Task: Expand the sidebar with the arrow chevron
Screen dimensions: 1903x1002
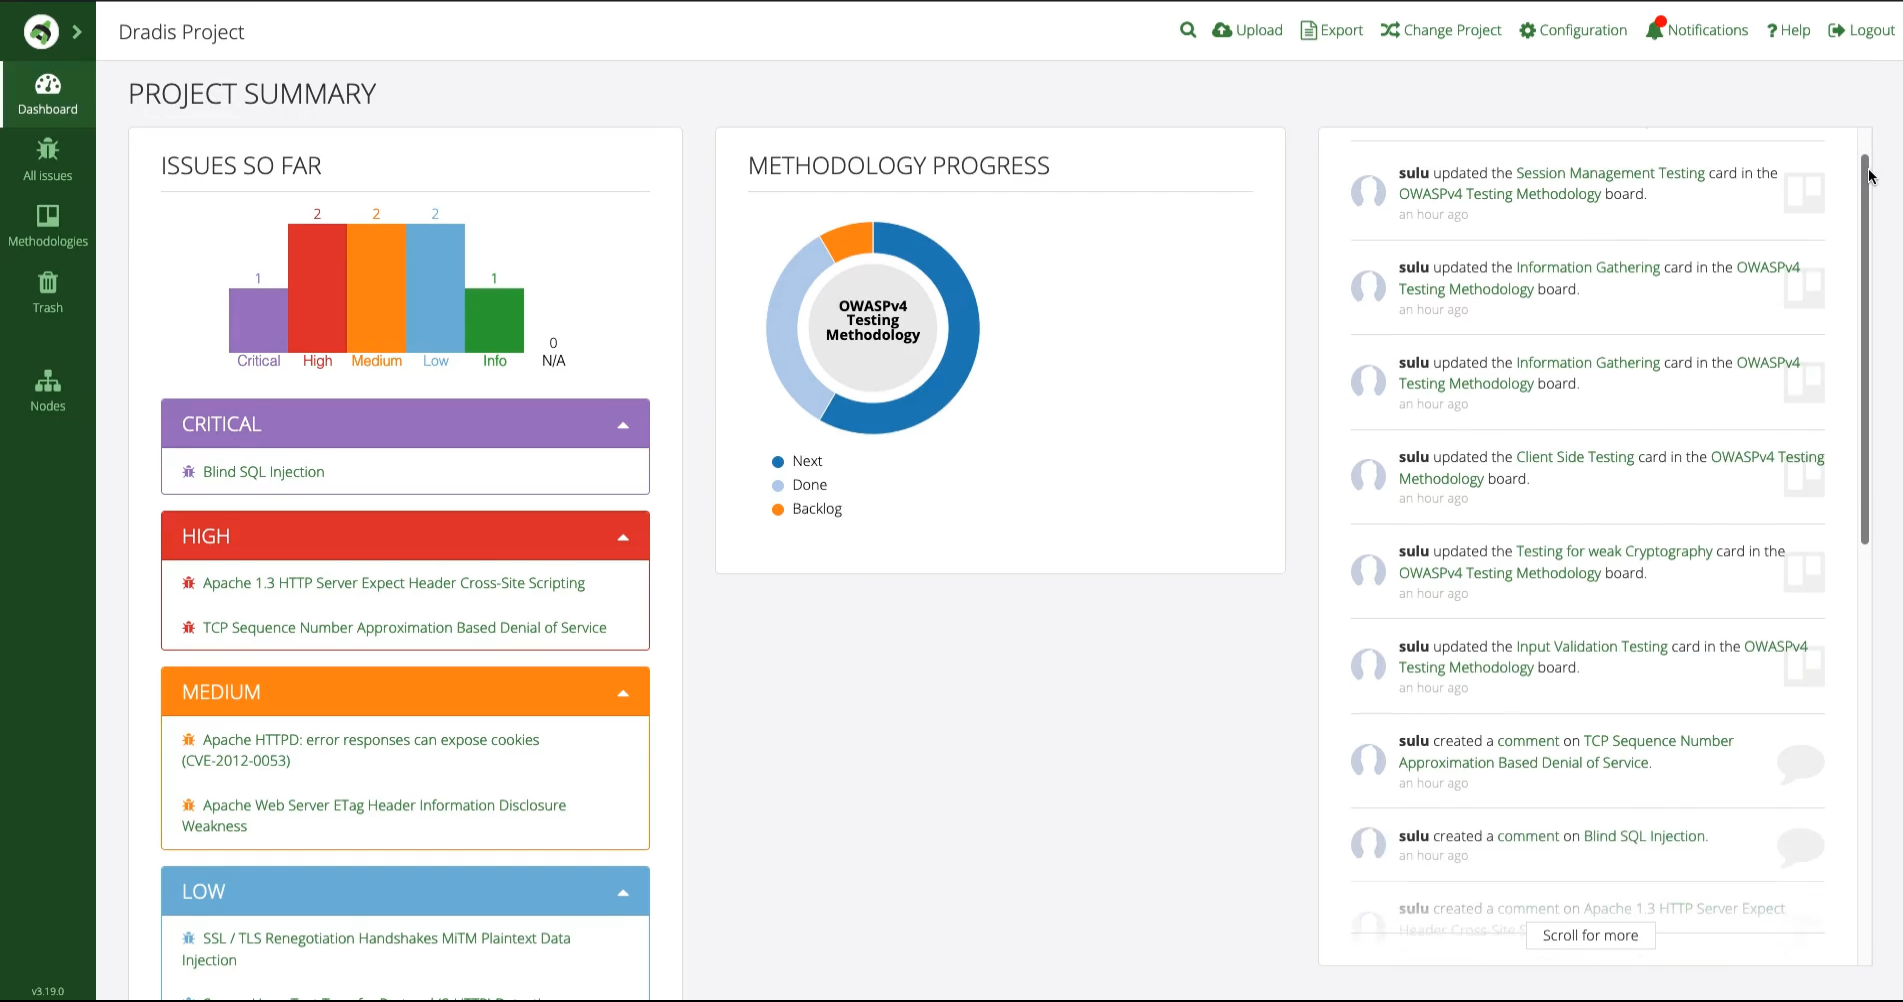Action: tap(76, 31)
